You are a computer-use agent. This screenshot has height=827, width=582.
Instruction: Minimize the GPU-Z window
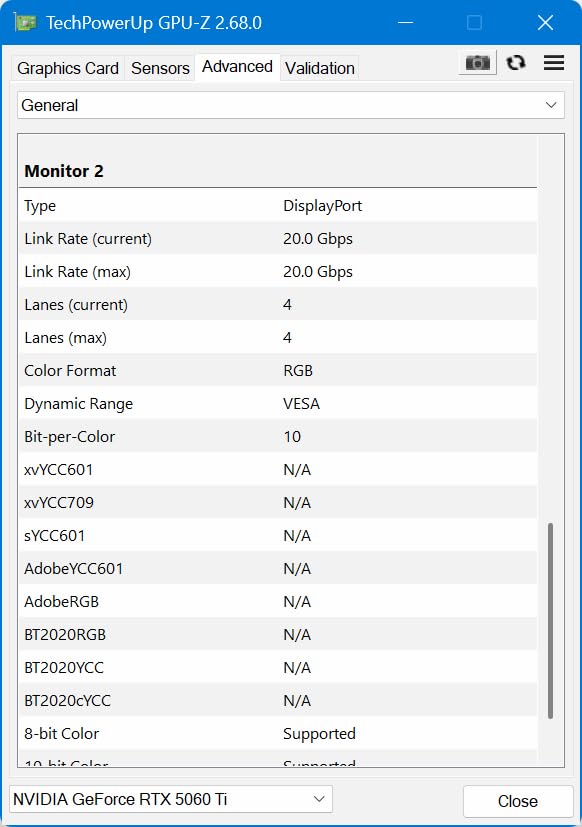405,23
